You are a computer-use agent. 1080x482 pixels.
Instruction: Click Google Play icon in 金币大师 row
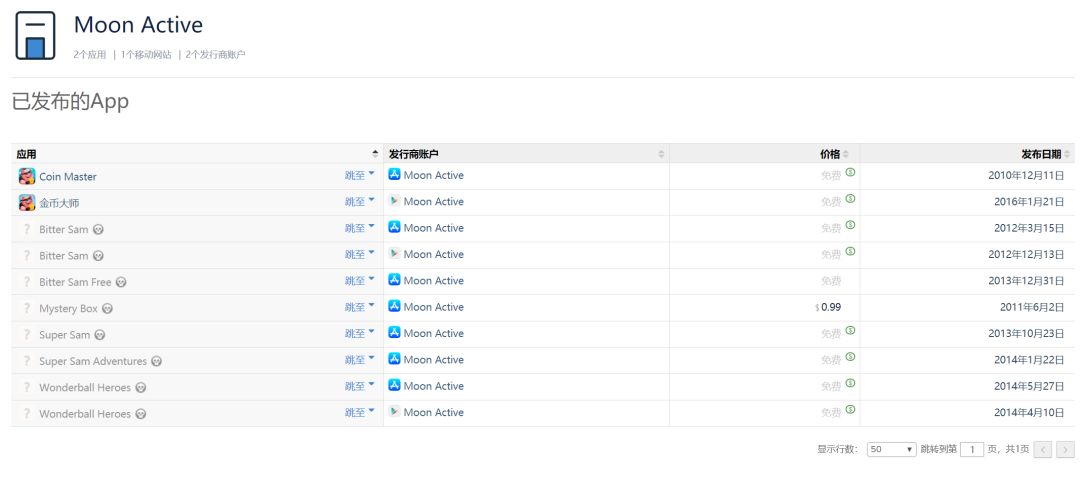pyautogui.click(x=394, y=201)
